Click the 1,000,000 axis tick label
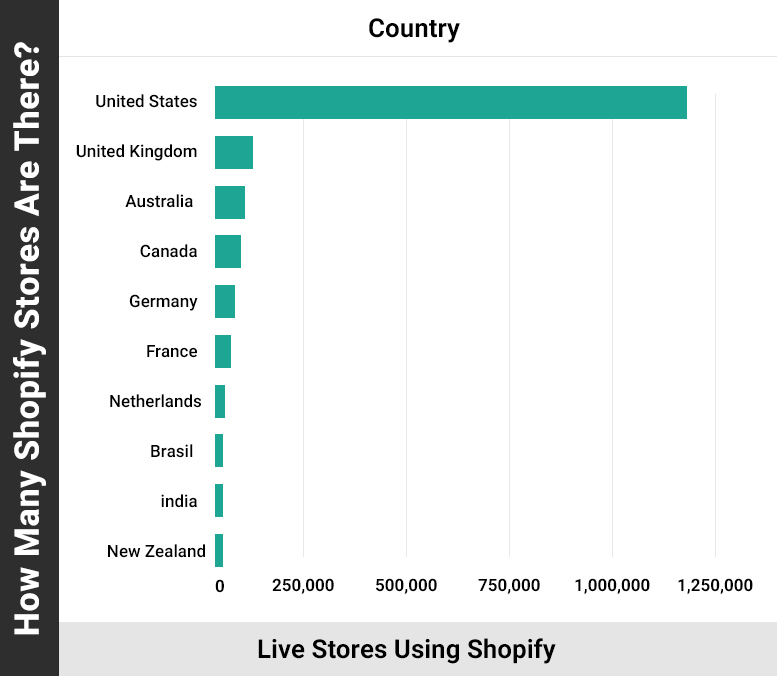777x676 pixels. (x=613, y=586)
